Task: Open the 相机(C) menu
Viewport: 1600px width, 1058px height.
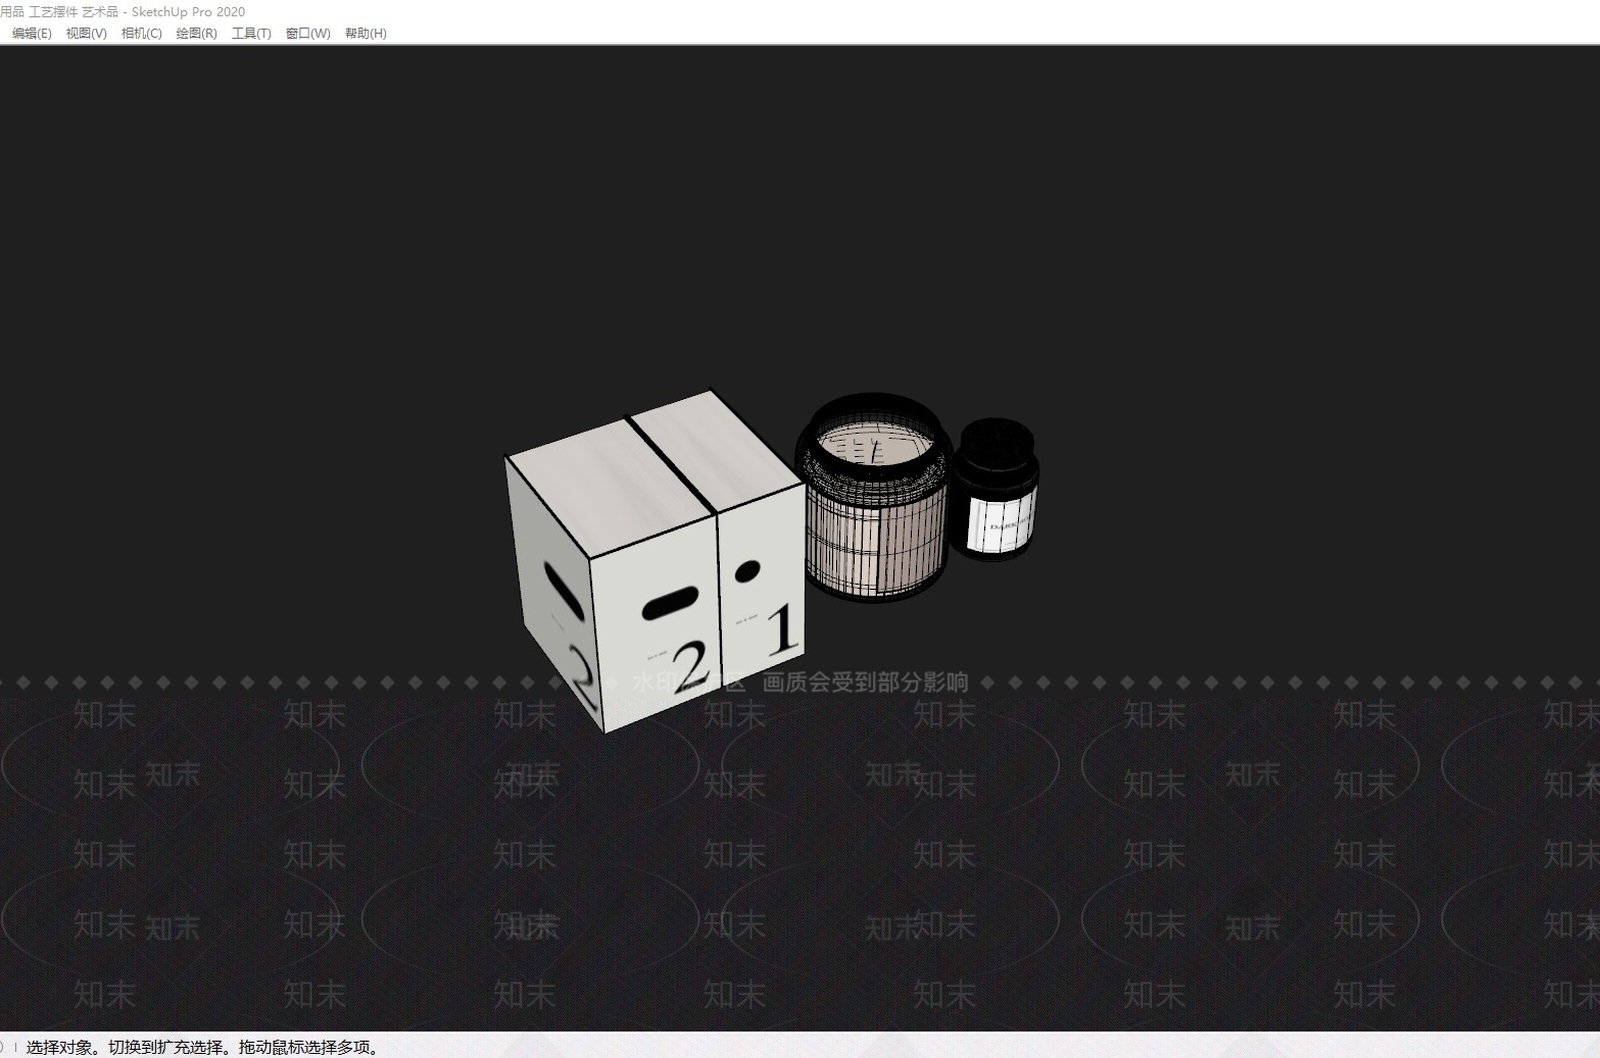Action: pyautogui.click(x=141, y=33)
